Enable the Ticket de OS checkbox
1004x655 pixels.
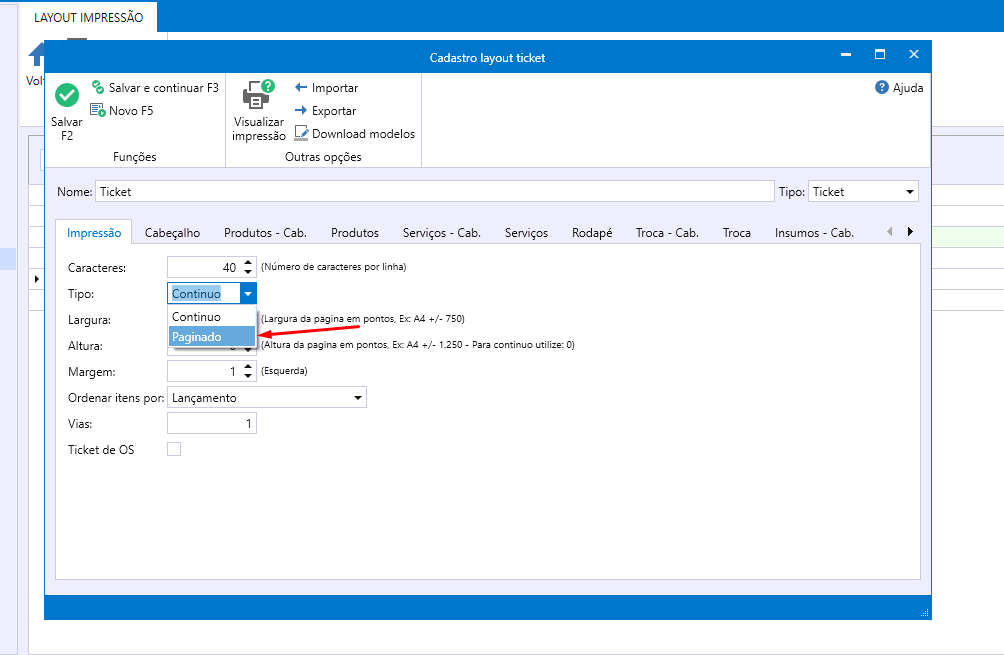tap(174, 450)
